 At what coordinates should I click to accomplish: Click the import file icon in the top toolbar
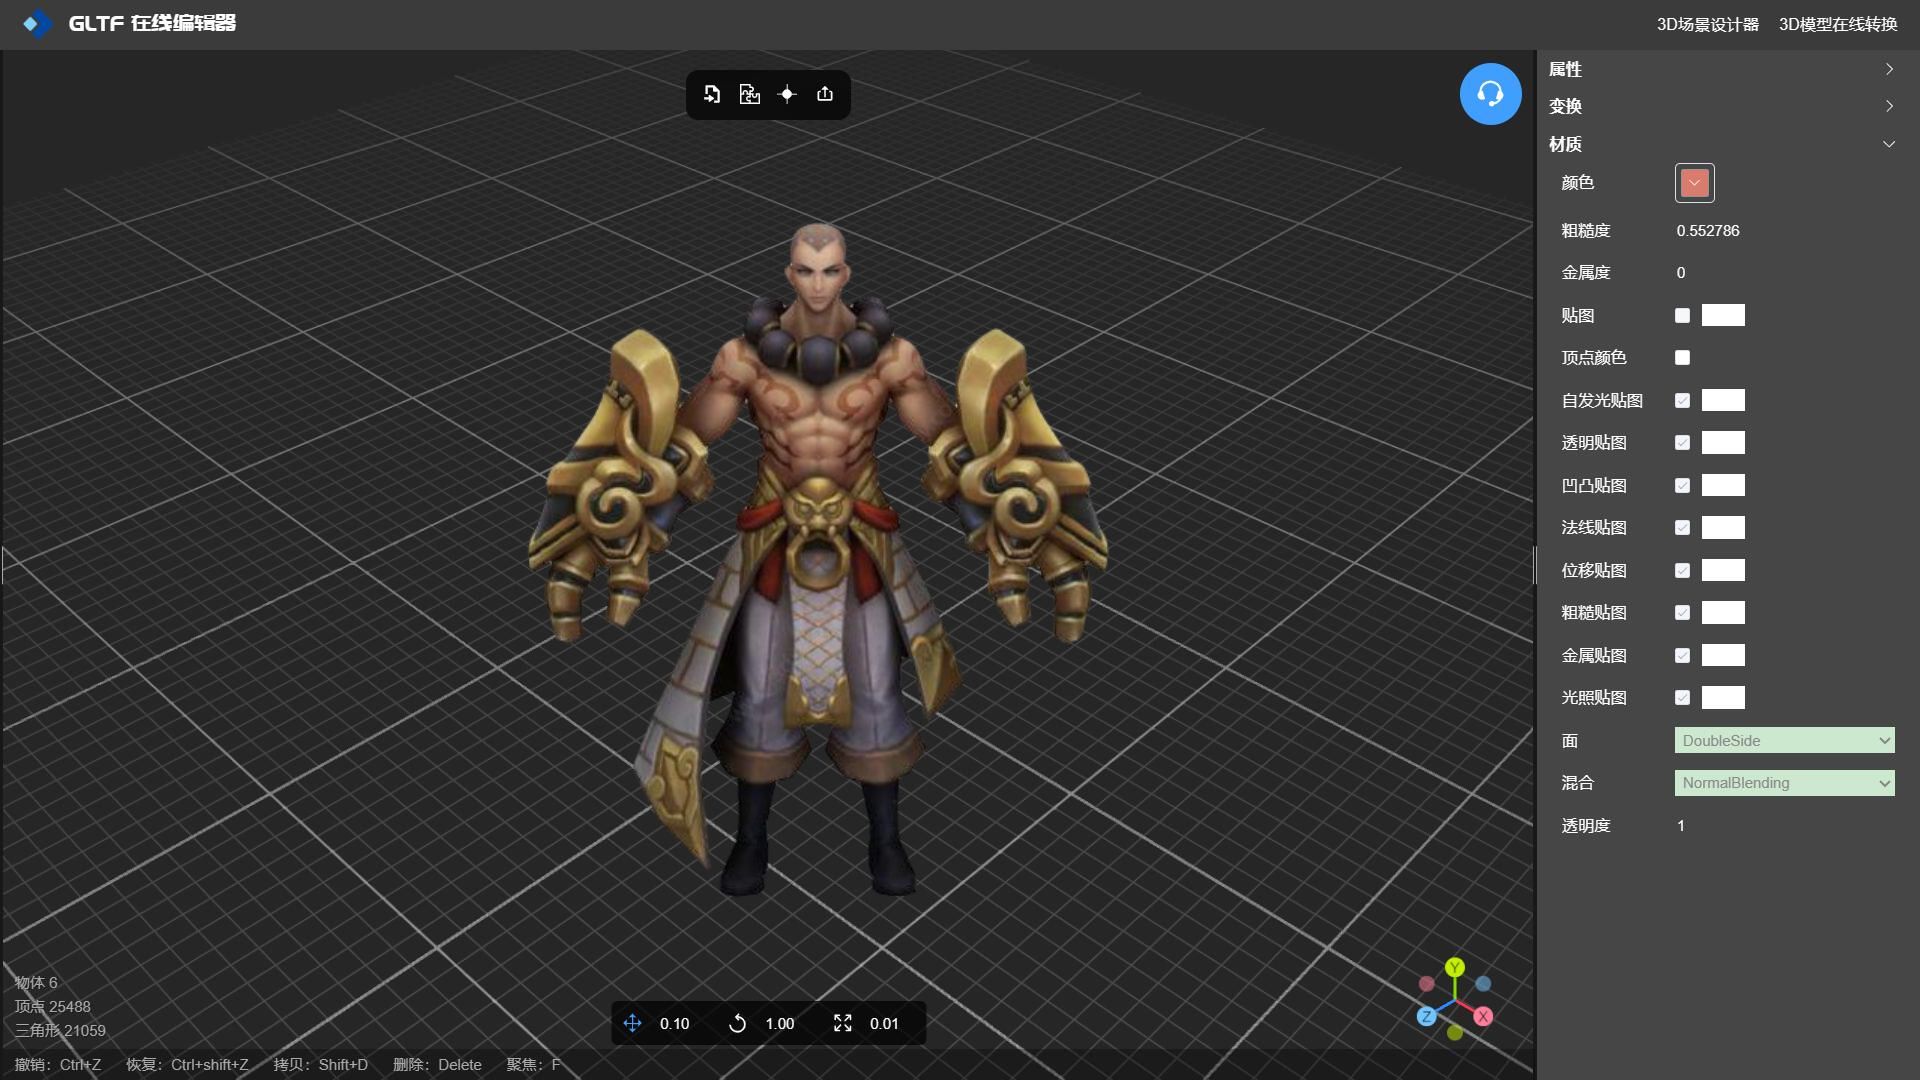click(712, 94)
